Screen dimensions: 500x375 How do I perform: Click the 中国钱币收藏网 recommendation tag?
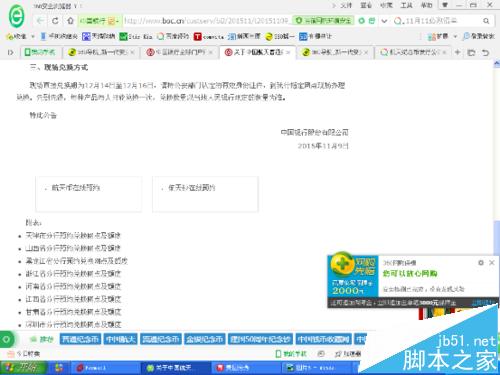[323, 339]
